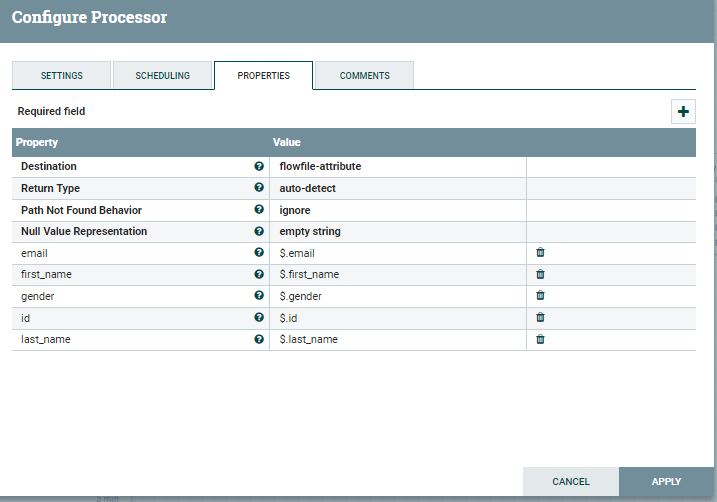Go to the Comments tab
The image size is (717, 502).
[x=364, y=76]
